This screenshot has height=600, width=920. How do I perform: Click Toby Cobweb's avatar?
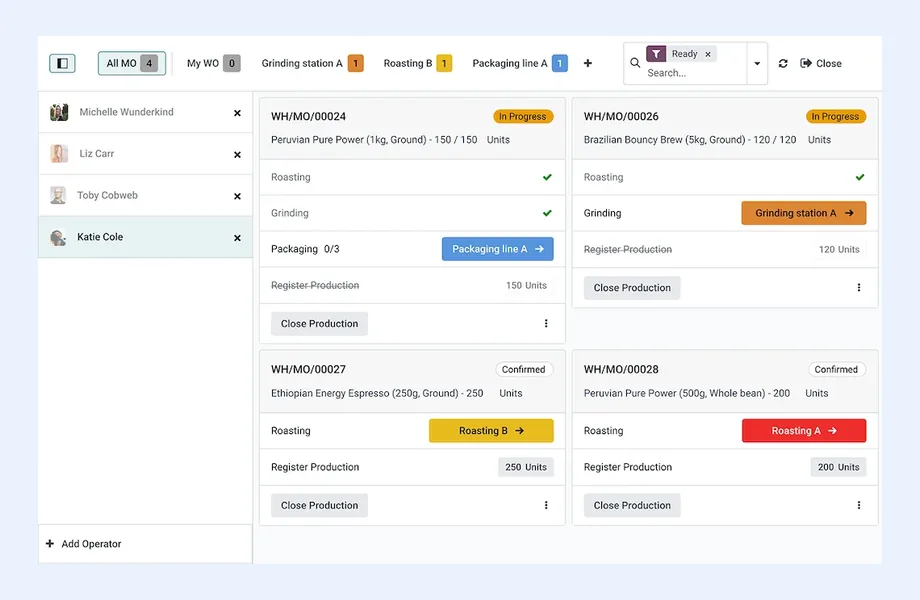58,195
